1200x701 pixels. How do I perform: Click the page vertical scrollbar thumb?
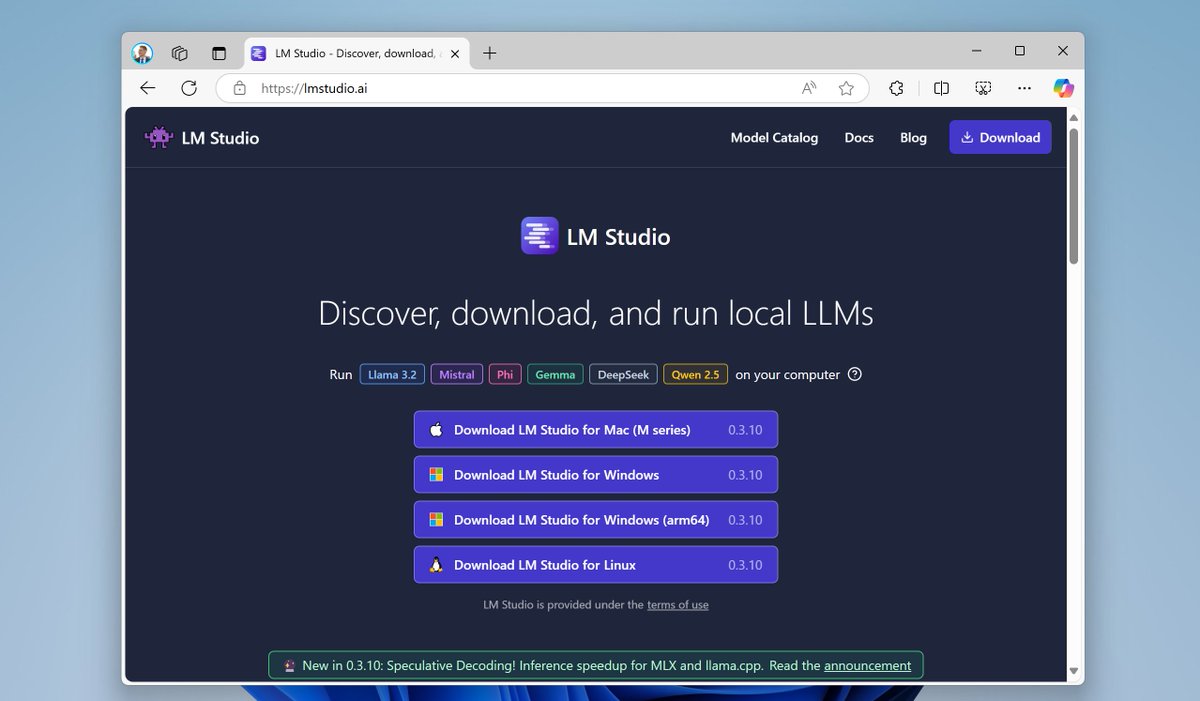[x=1074, y=195]
